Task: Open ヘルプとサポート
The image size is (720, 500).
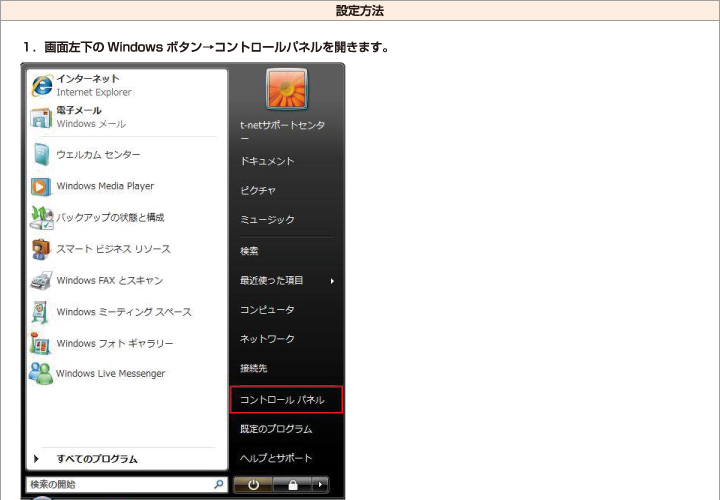Action: 276,458
